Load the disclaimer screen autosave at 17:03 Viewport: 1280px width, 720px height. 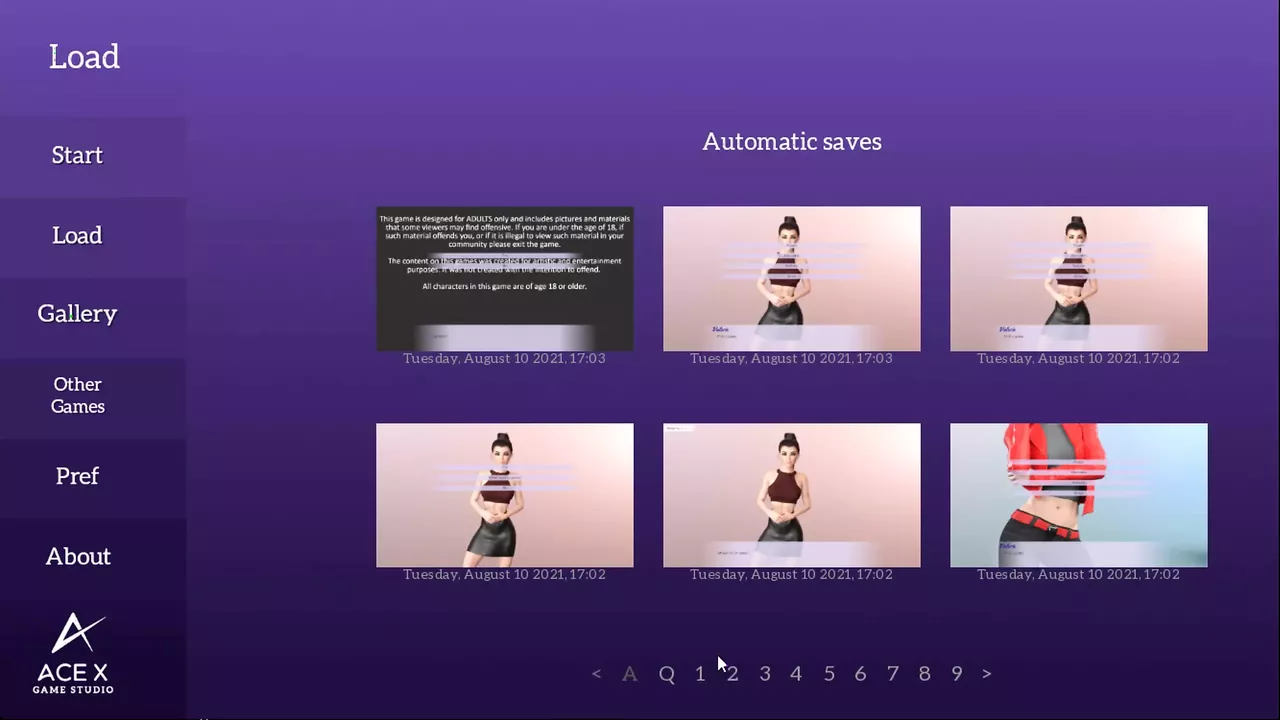tap(504, 279)
